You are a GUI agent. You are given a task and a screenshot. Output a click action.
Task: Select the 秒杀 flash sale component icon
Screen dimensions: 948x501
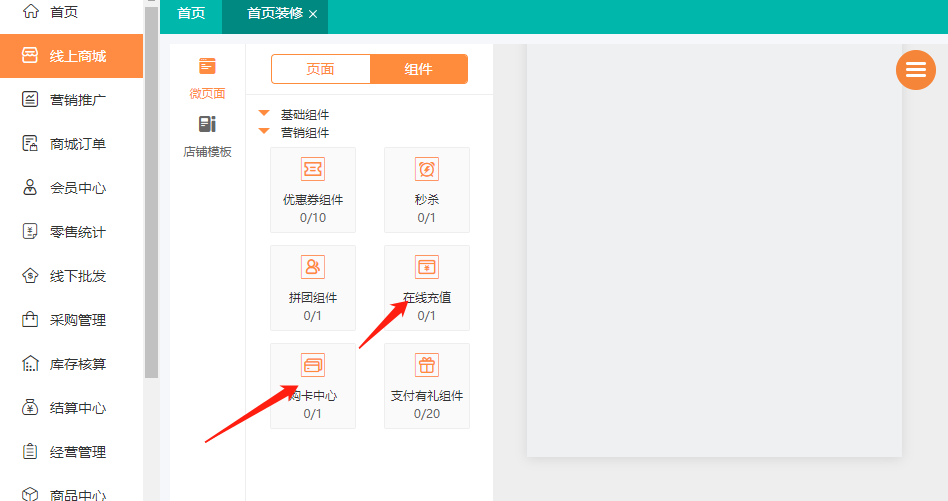click(427, 169)
